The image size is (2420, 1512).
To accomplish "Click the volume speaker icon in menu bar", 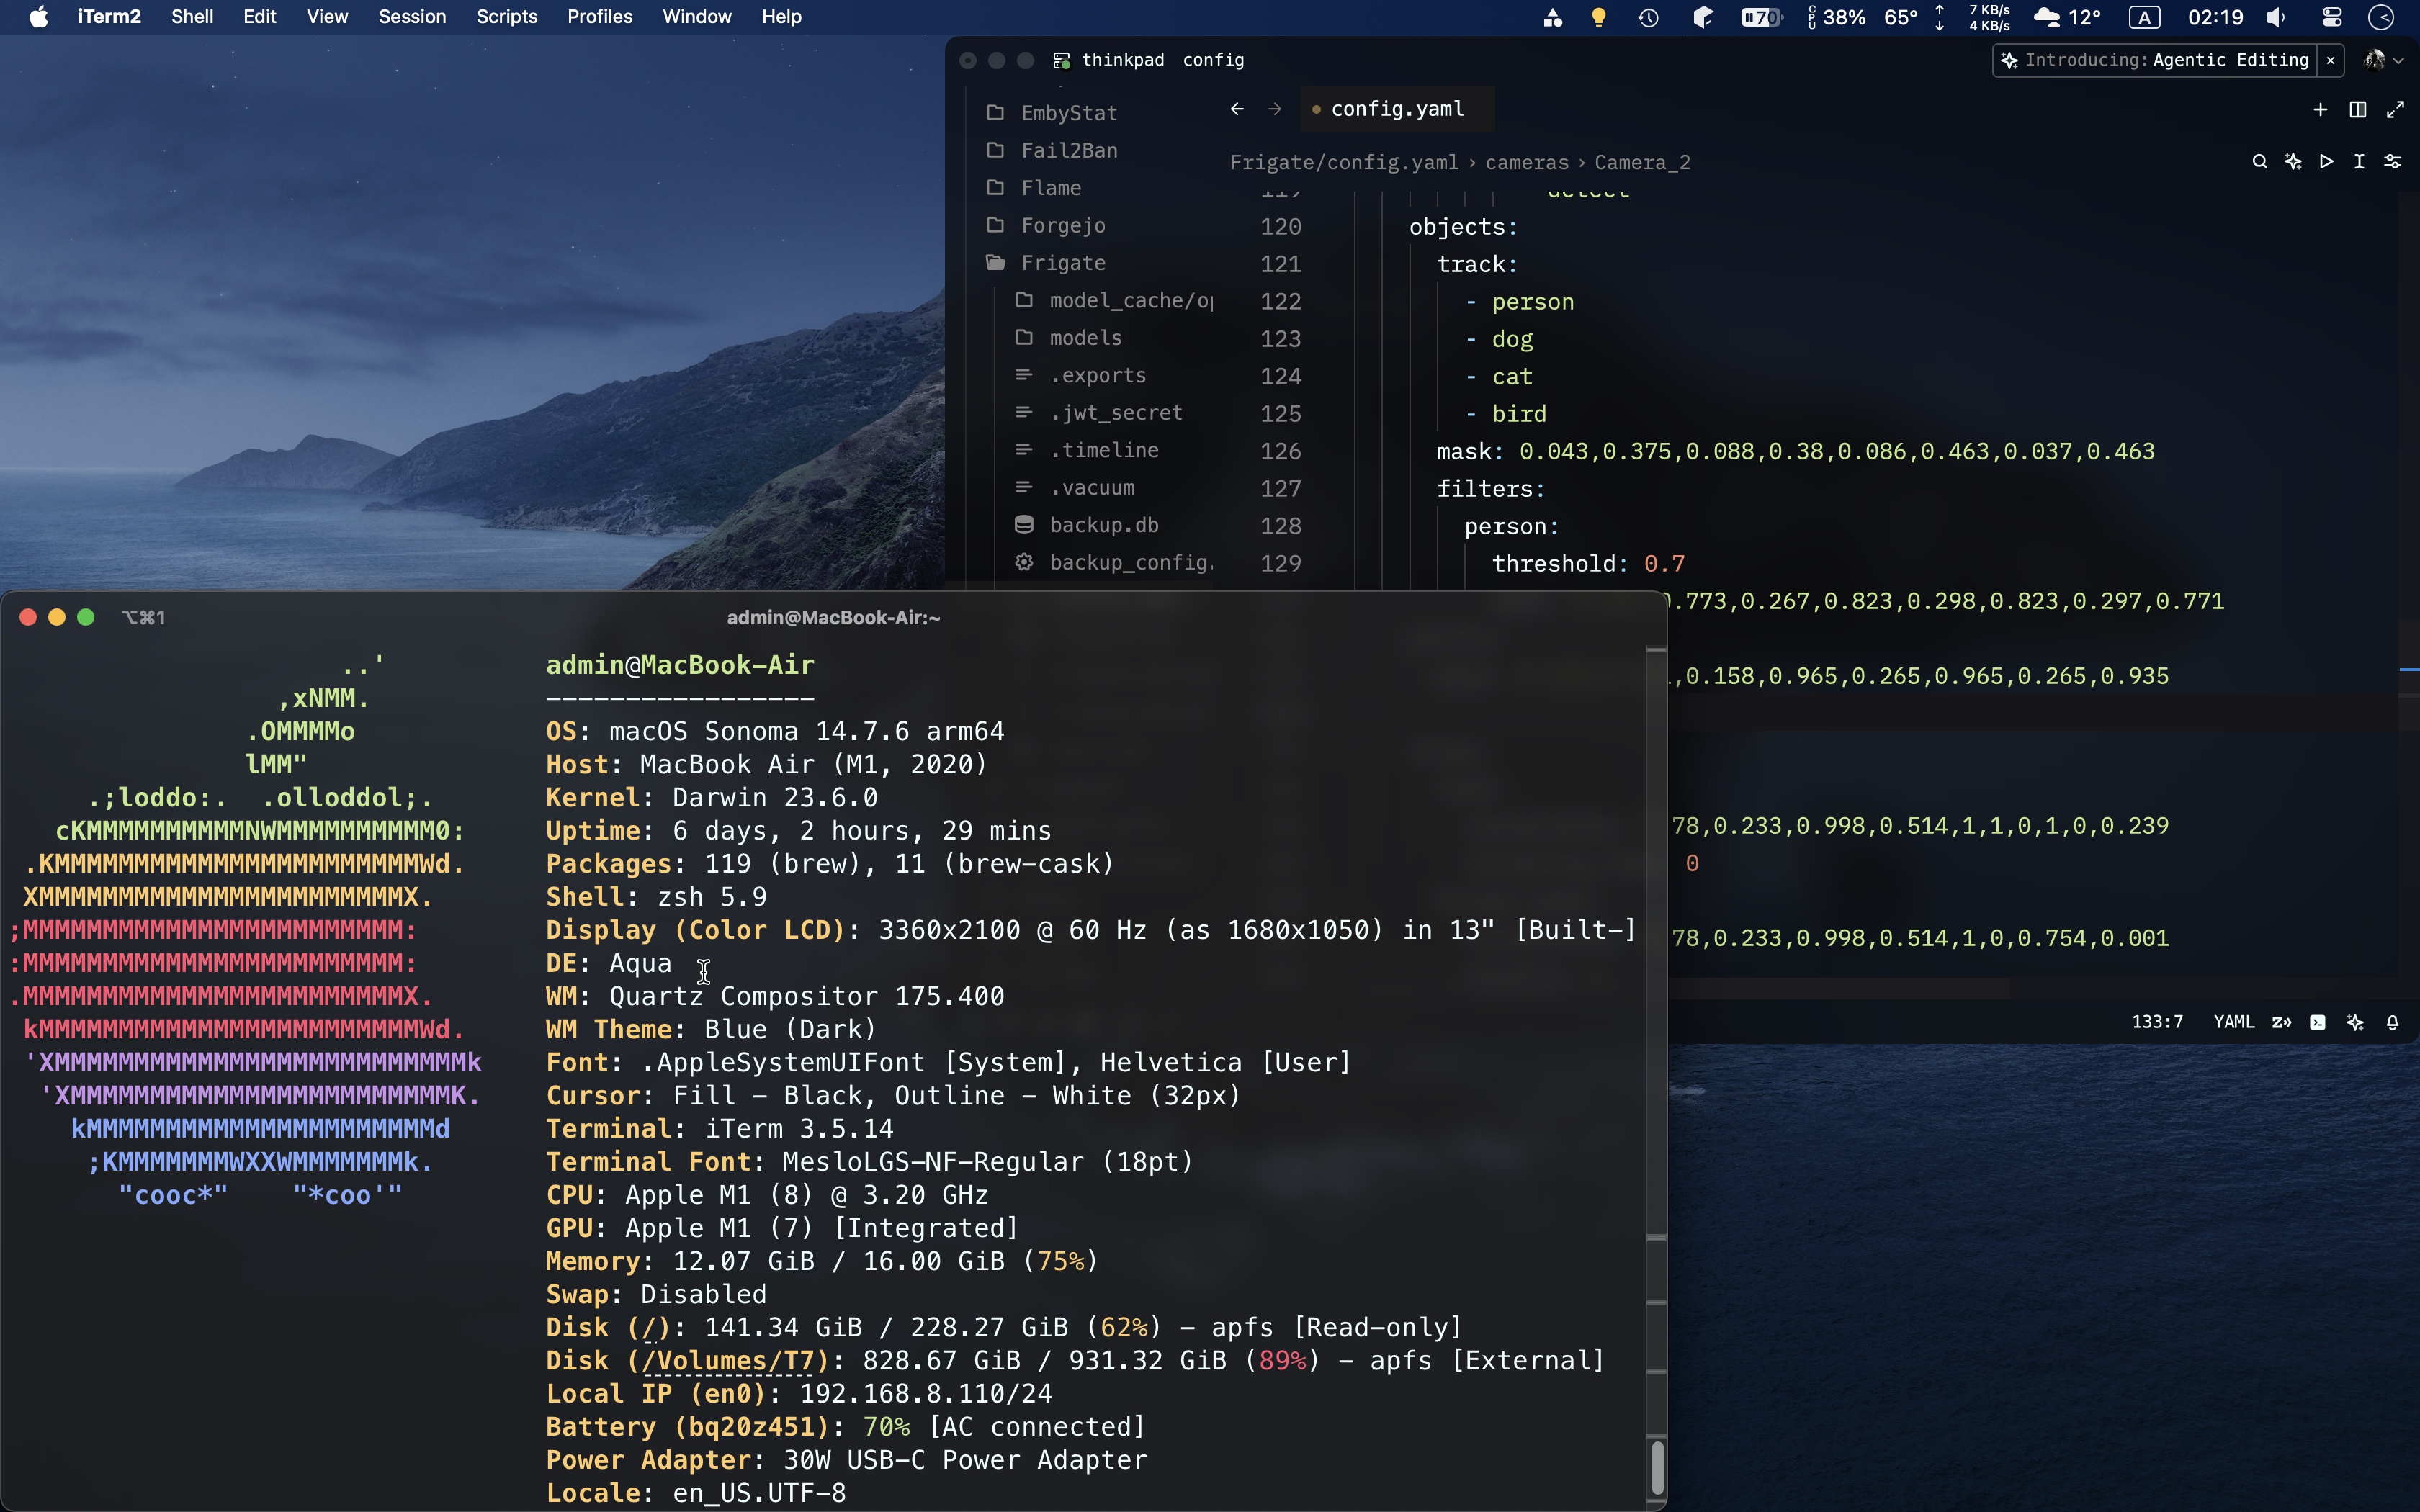I will point(2277,17).
